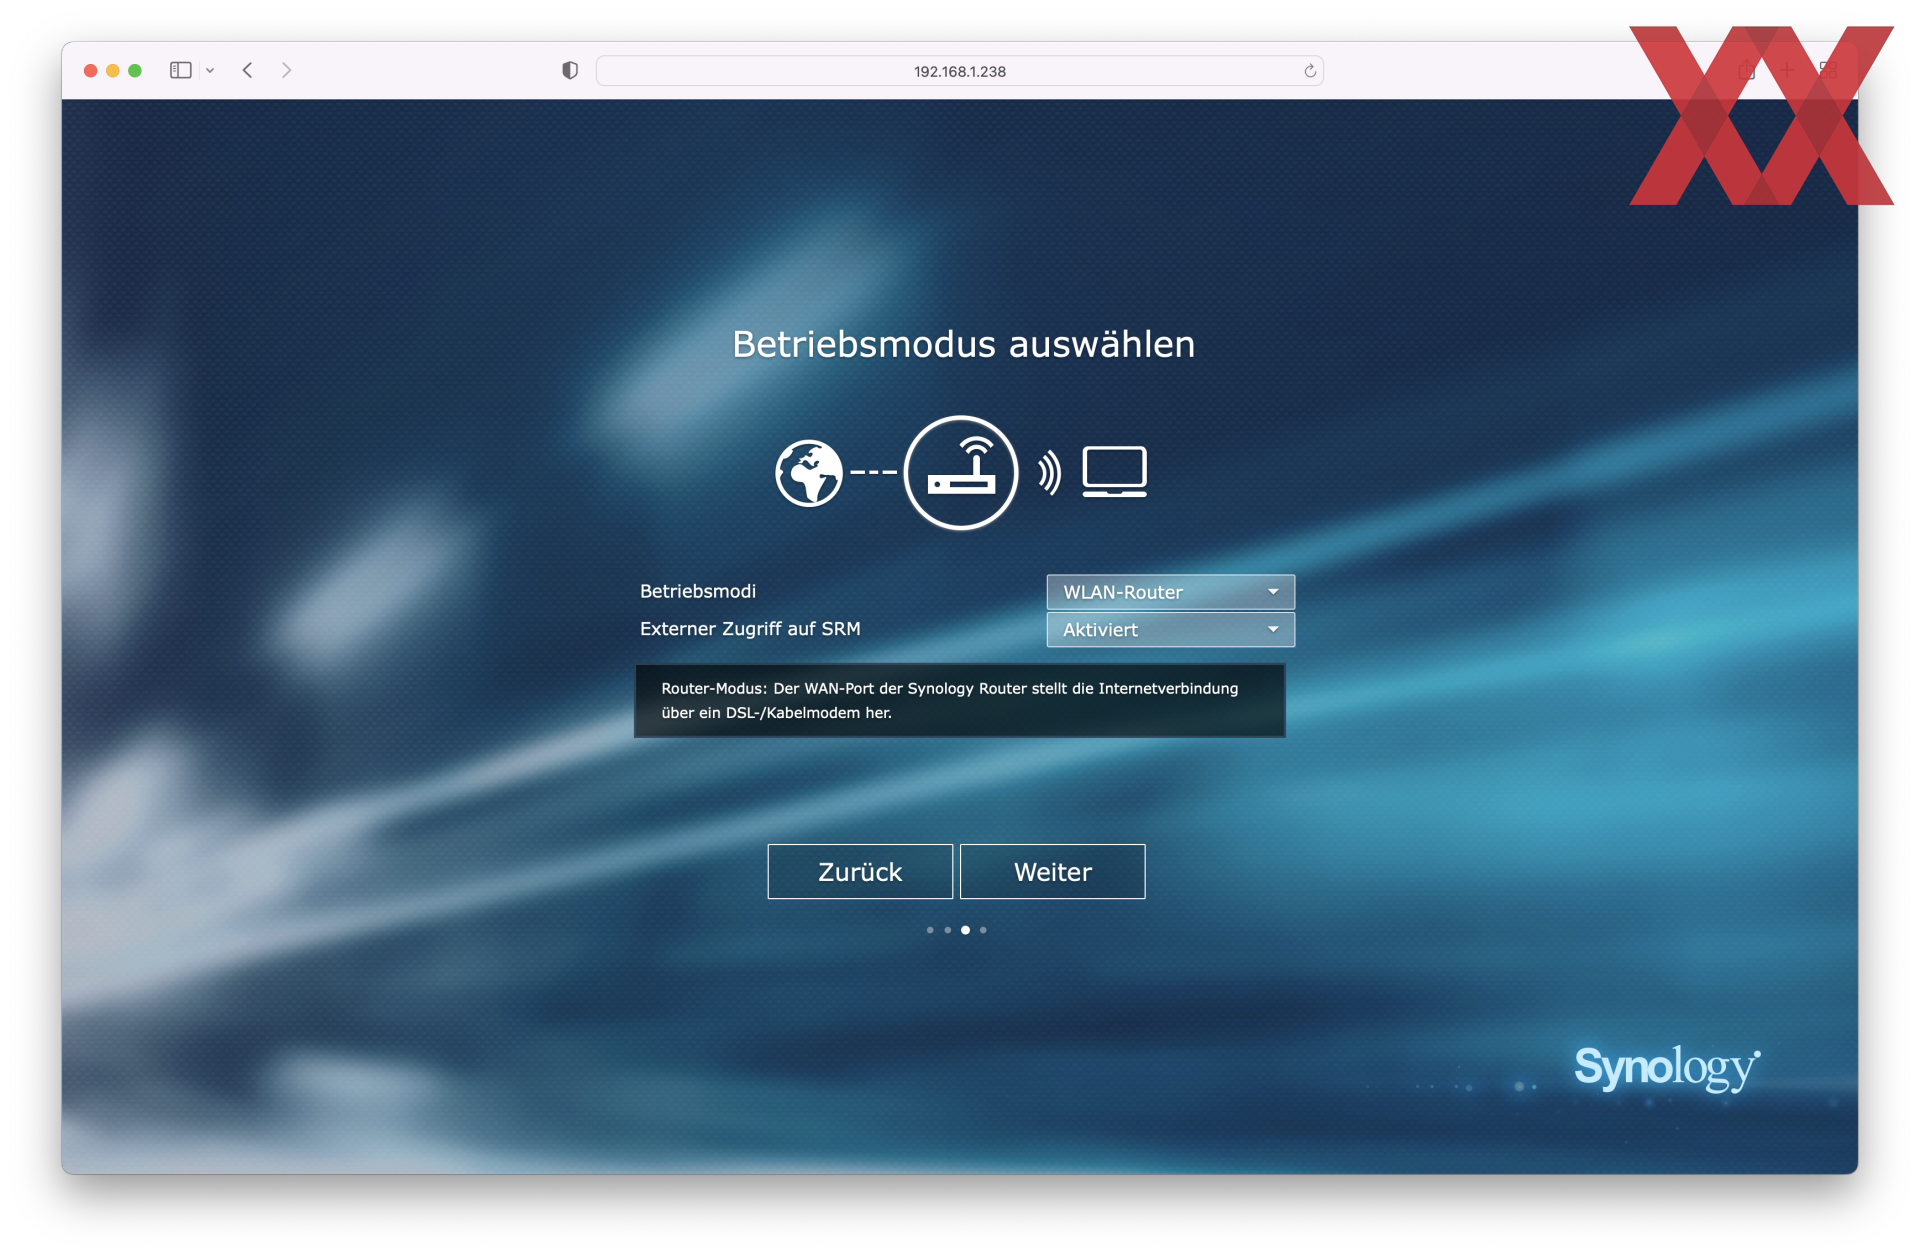Click the Weiter button
1920x1256 pixels.
[1053, 872]
